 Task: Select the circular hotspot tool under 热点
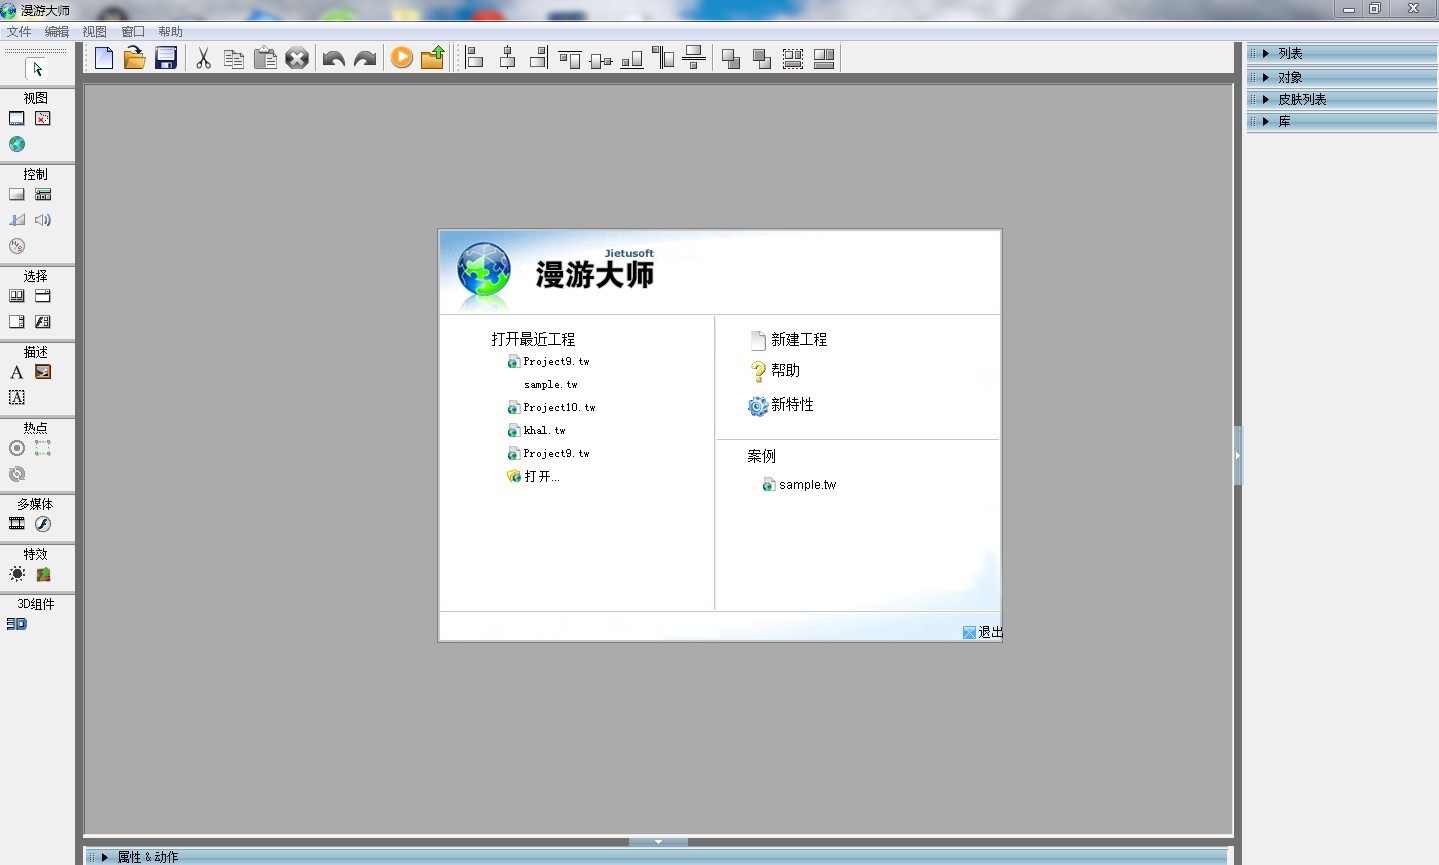(x=17, y=448)
